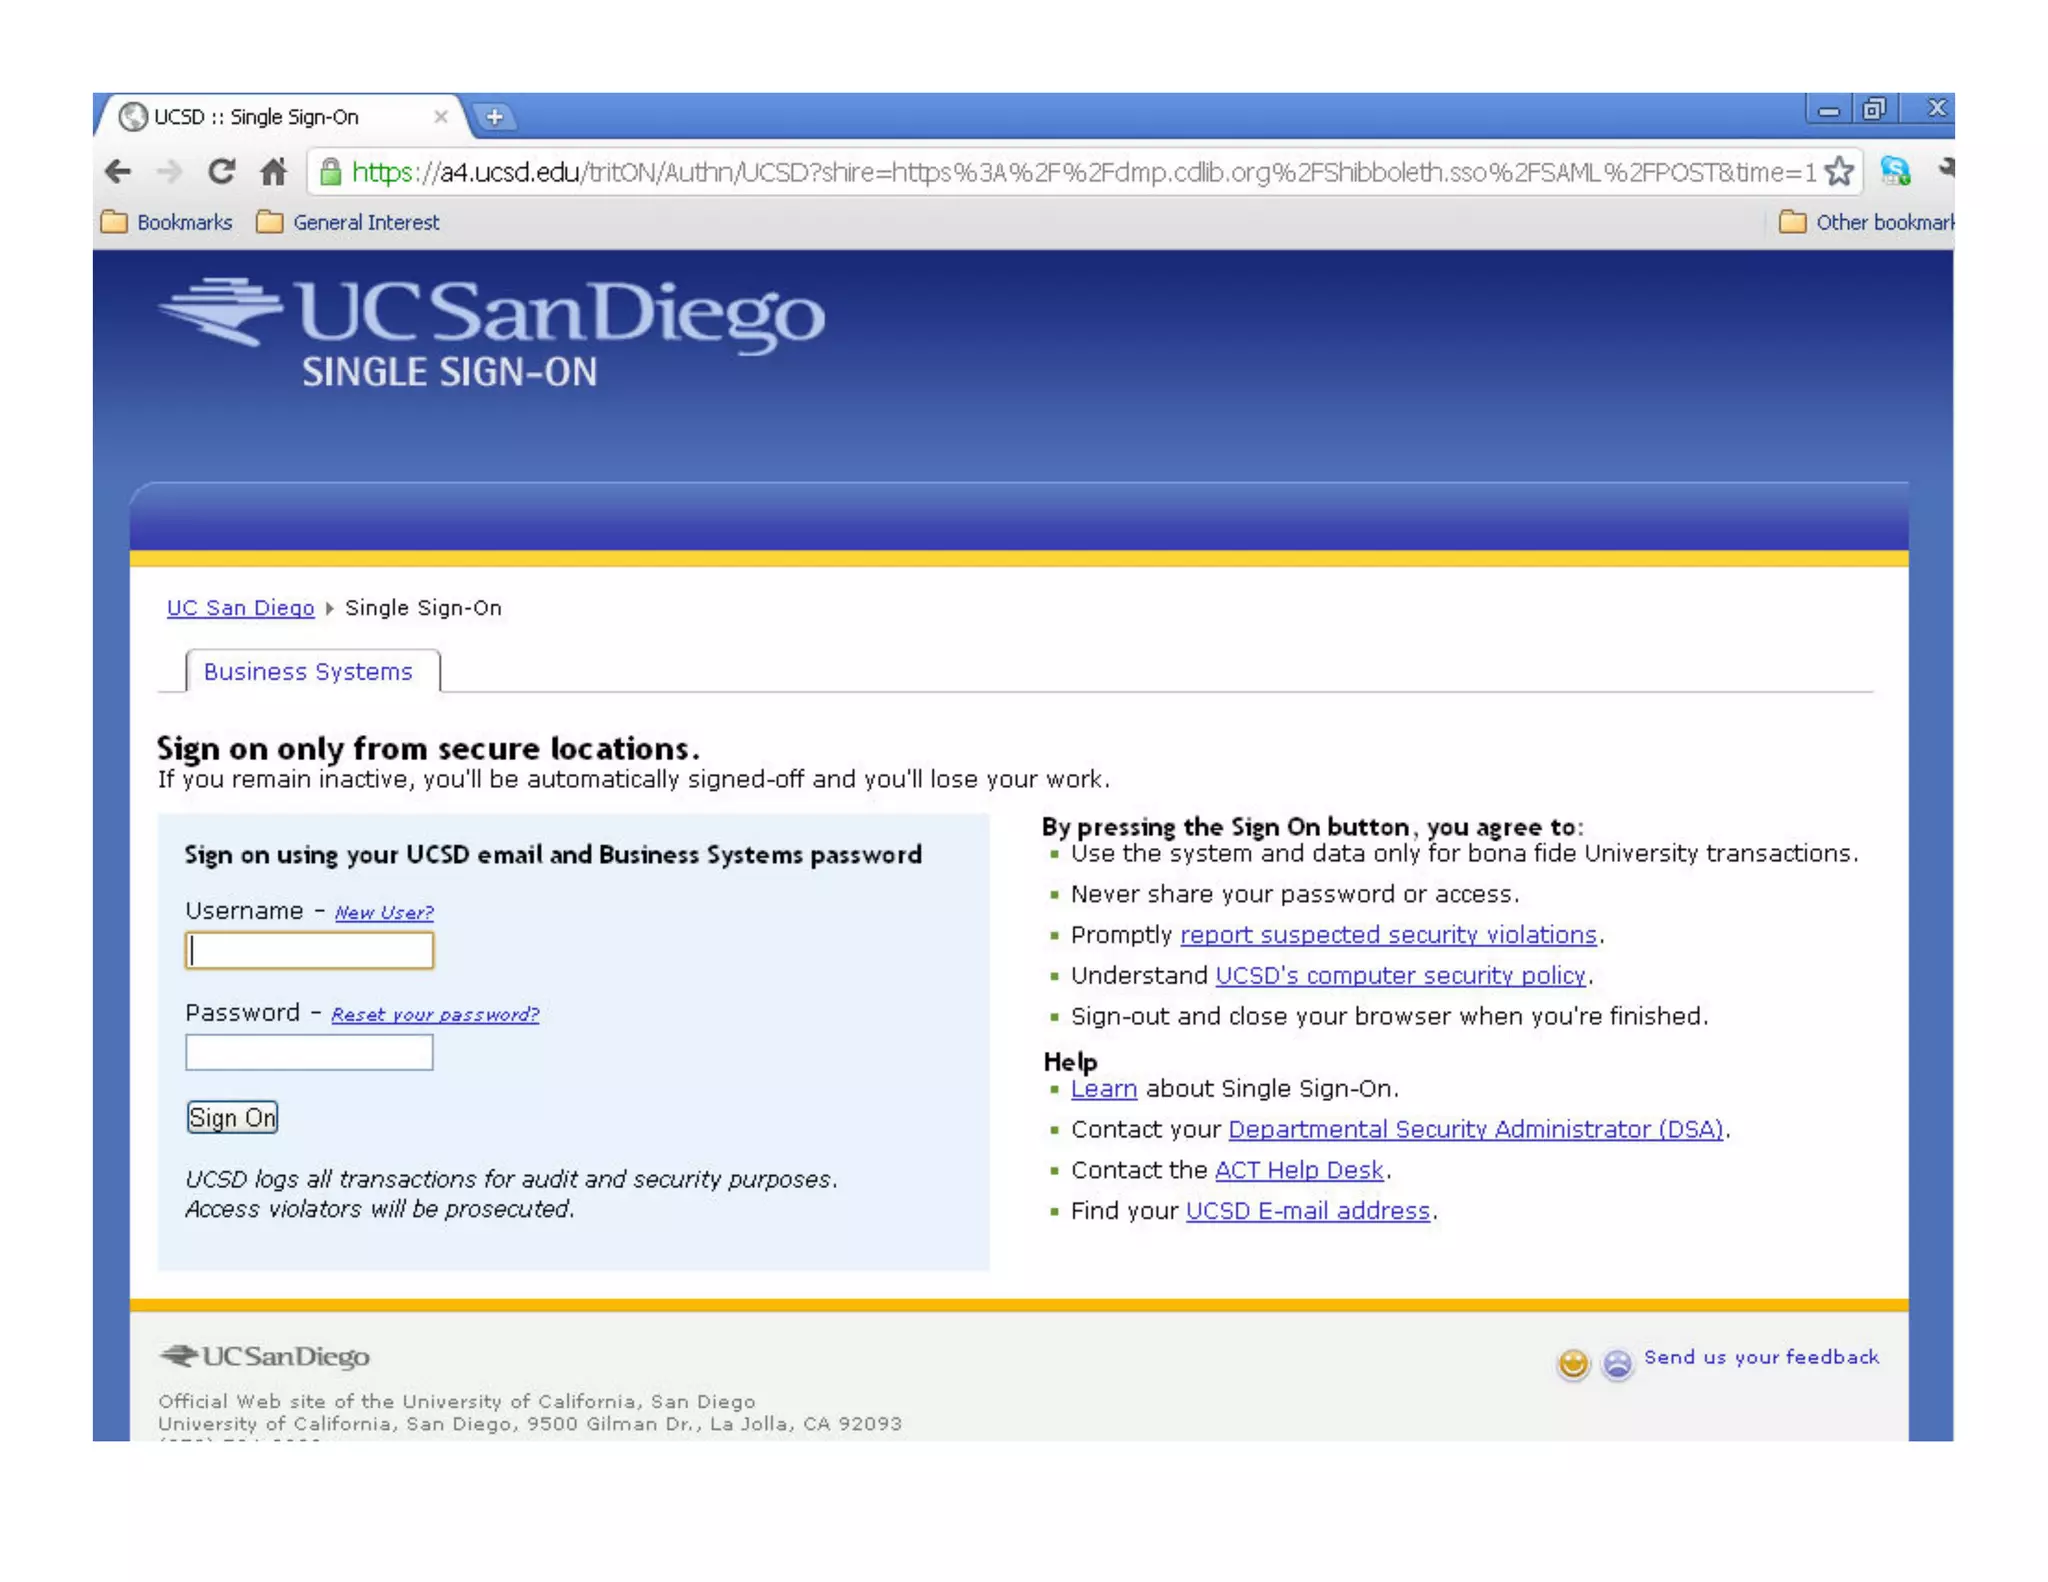Open the Reset your password link
The image size is (2048, 1582).
pos(435,1014)
